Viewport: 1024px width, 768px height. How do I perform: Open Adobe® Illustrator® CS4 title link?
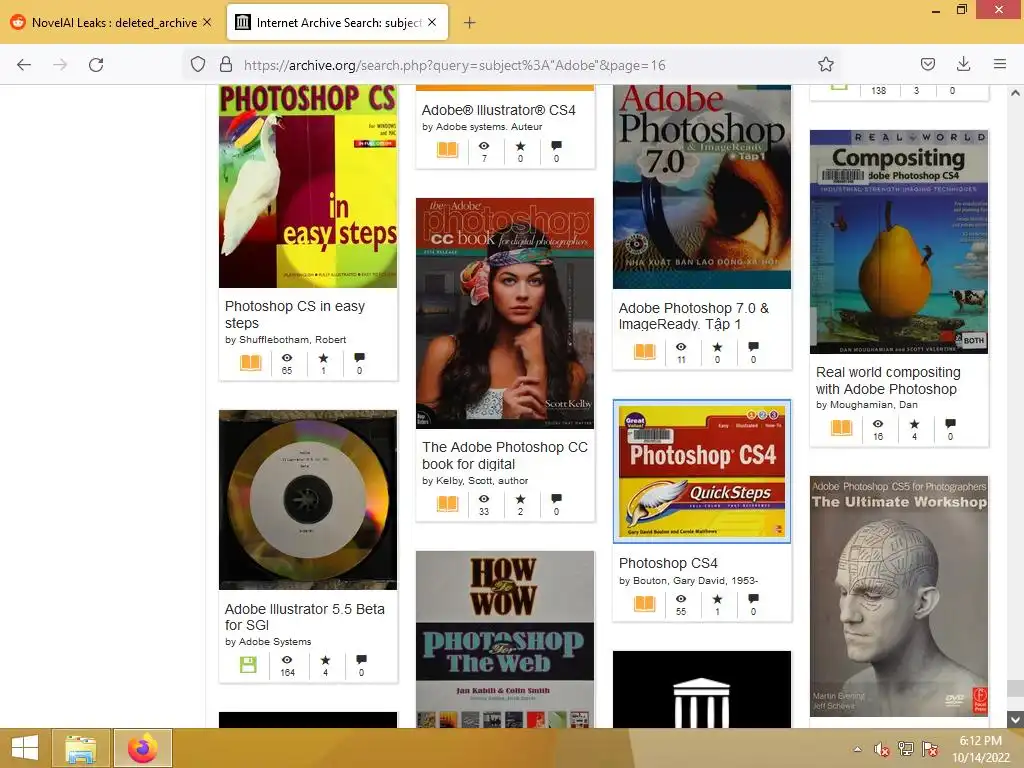point(498,110)
